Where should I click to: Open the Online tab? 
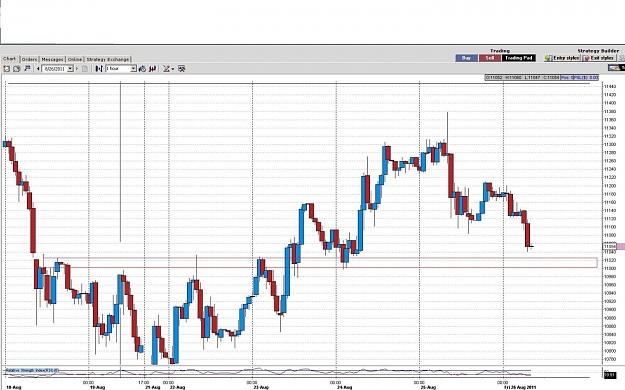pyautogui.click(x=75, y=59)
